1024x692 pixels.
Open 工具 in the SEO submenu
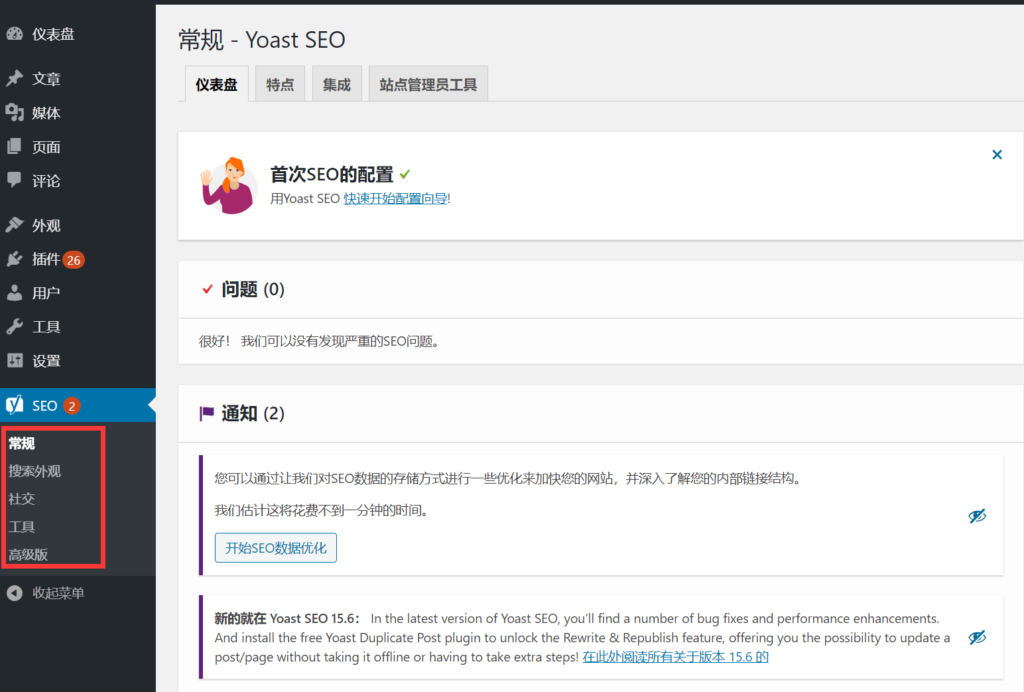pyautogui.click(x=22, y=527)
